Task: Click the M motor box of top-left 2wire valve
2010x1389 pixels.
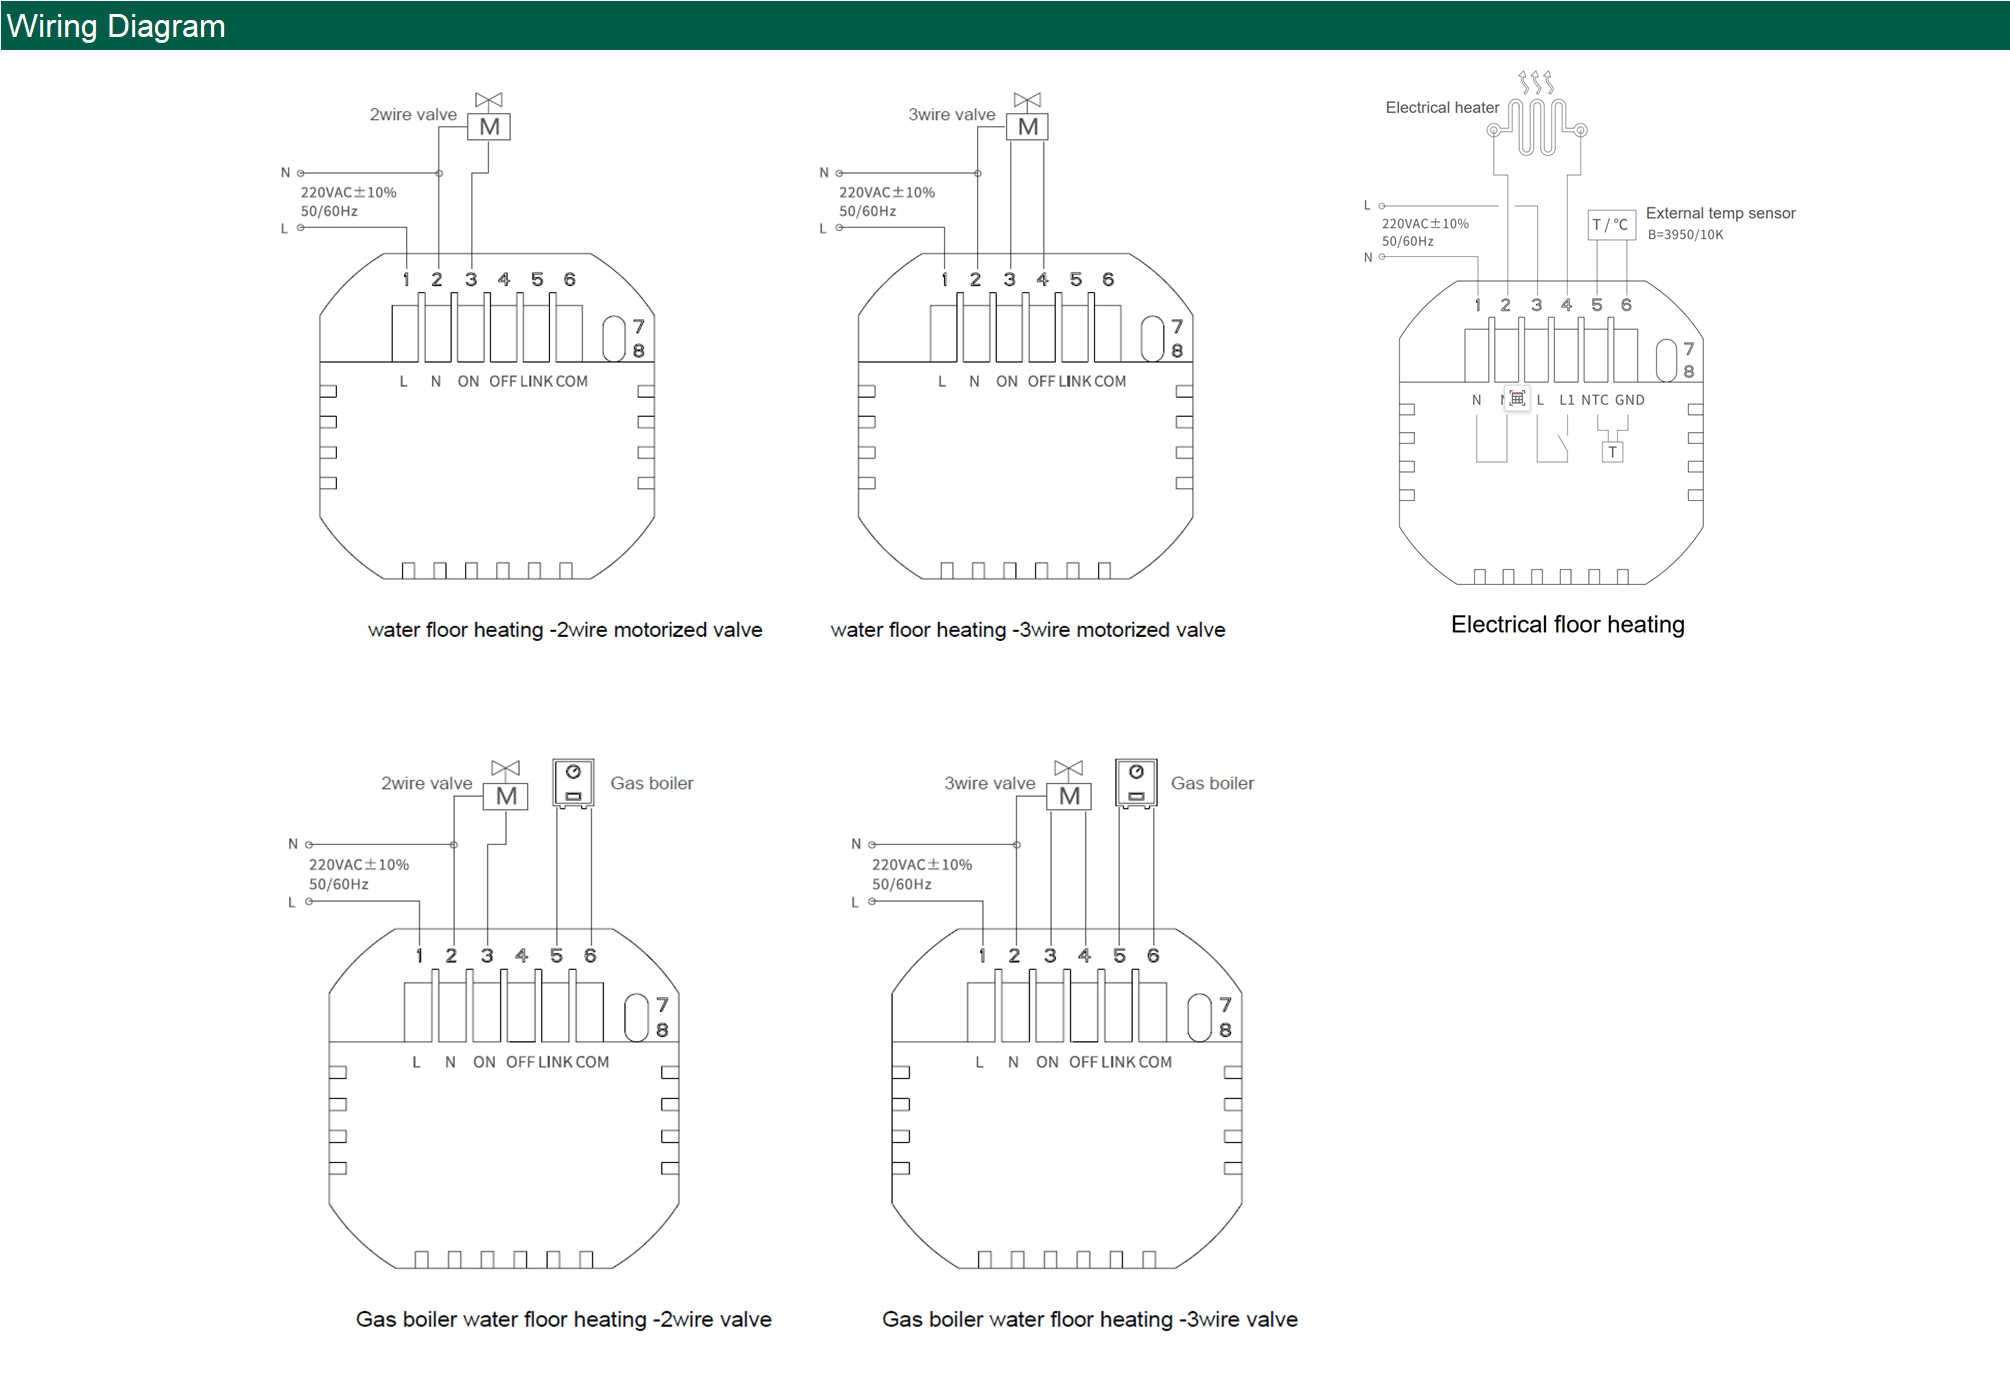Action: pos(489,127)
